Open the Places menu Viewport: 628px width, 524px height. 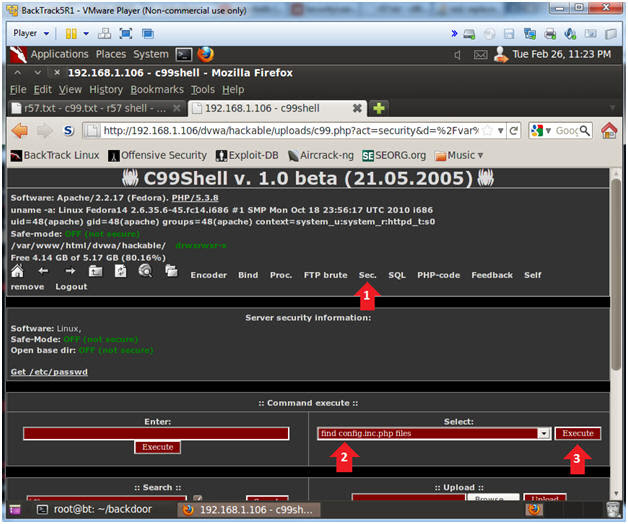(111, 54)
